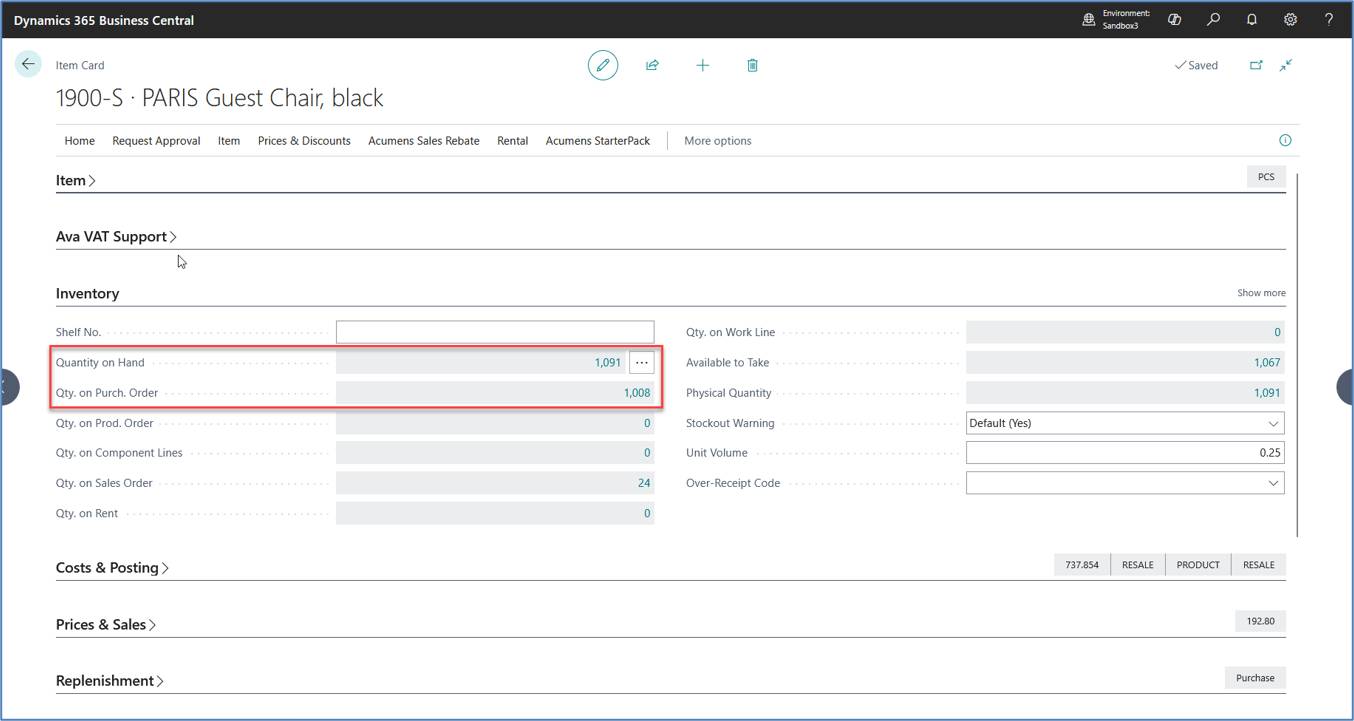Go back using the back arrow
This screenshot has width=1354, height=721.
(28, 64)
